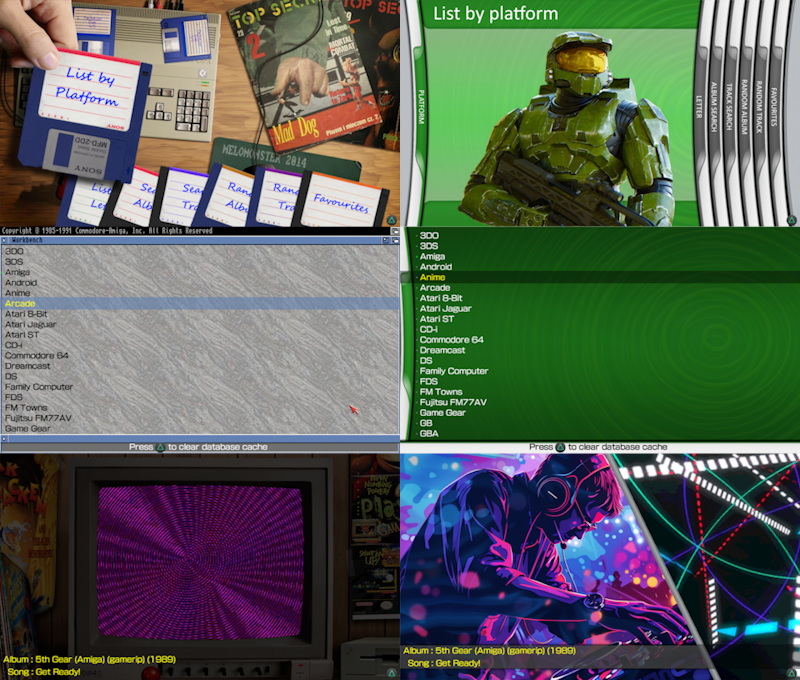The height and width of the screenshot is (680, 800).
Task: Choose 'FDS' in the green platform list
Action: pos(429,382)
